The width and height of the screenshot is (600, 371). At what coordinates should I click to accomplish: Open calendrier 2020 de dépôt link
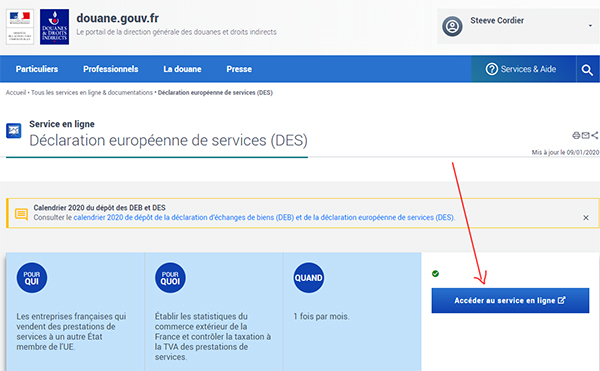pos(264,218)
